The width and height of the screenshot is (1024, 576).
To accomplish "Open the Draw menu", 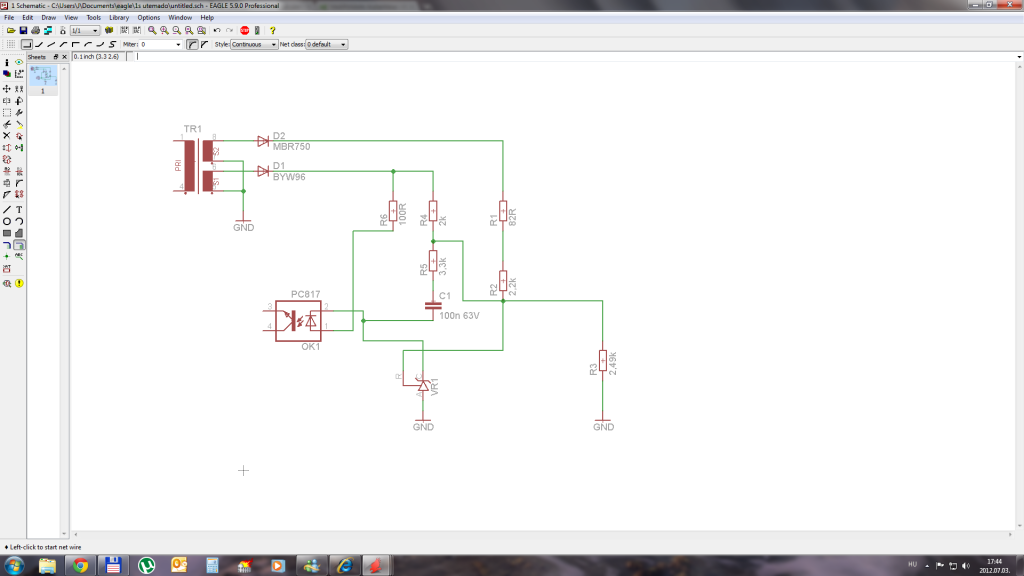I will [48, 18].
